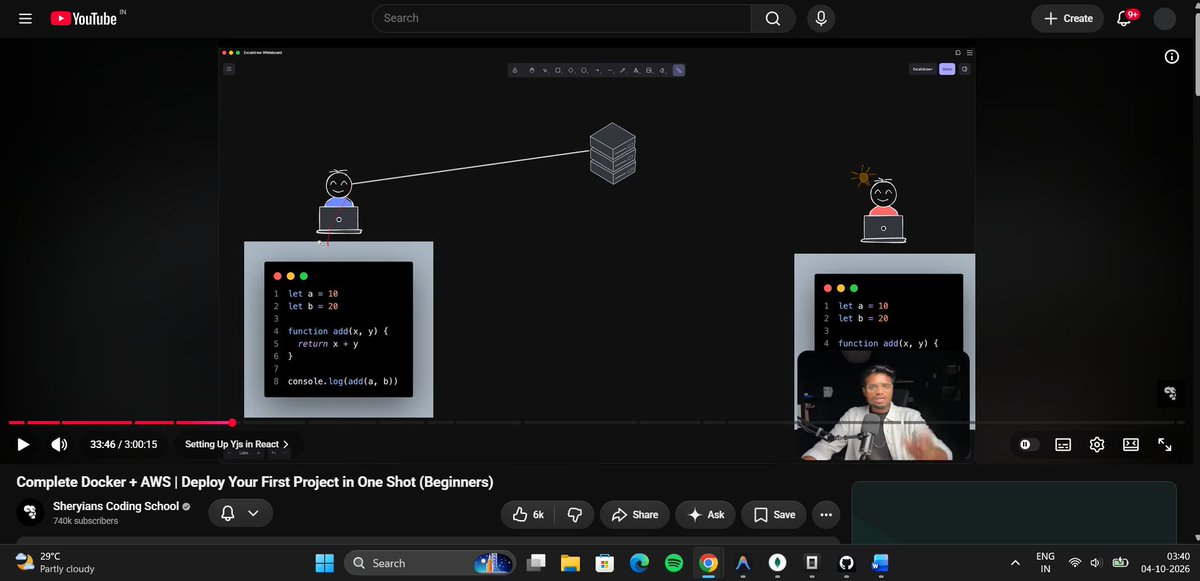The height and width of the screenshot is (581, 1200).
Task: Open the YouTube guide hamburger menu
Action: (x=25, y=18)
